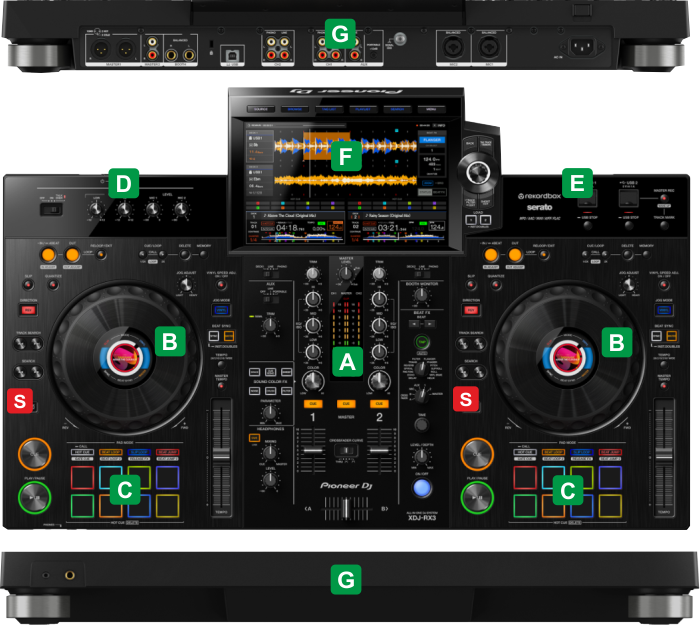Set LOOP IN on deck 1
This screenshot has width=700, height=625.
click(48, 255)
